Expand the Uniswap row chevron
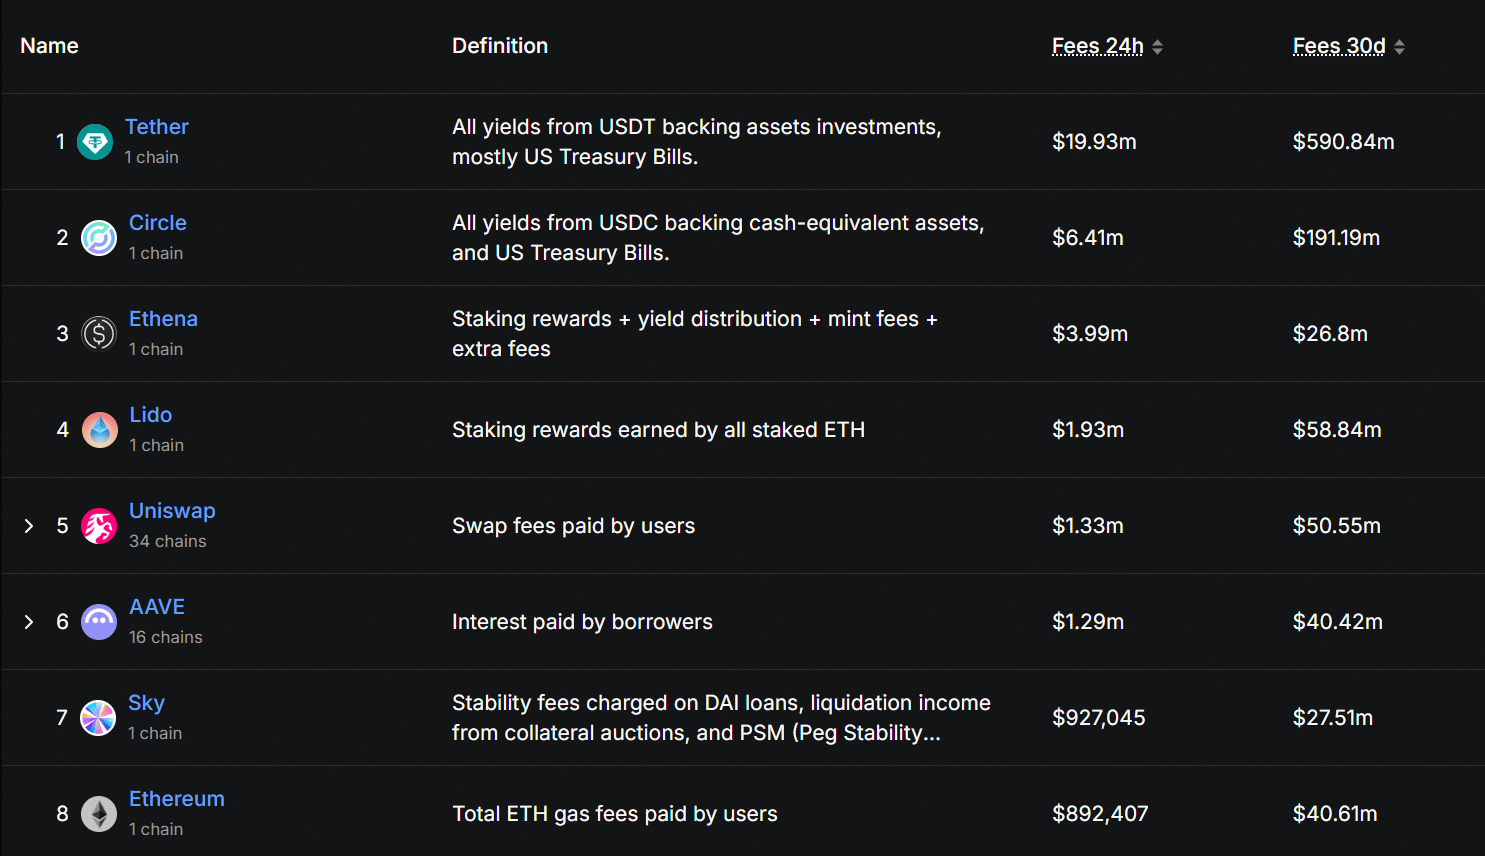This screenshot has width=1485, height=856. (x=29, y=526)
